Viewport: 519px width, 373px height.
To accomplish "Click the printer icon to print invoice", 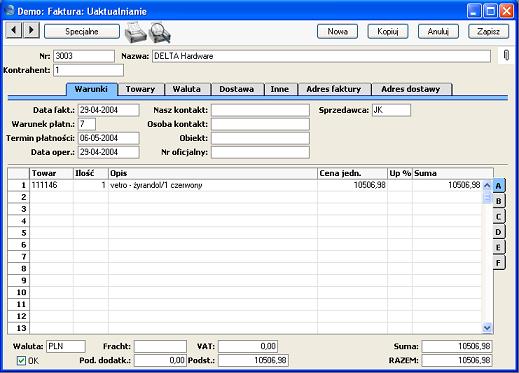I will [x=135, y=32].
